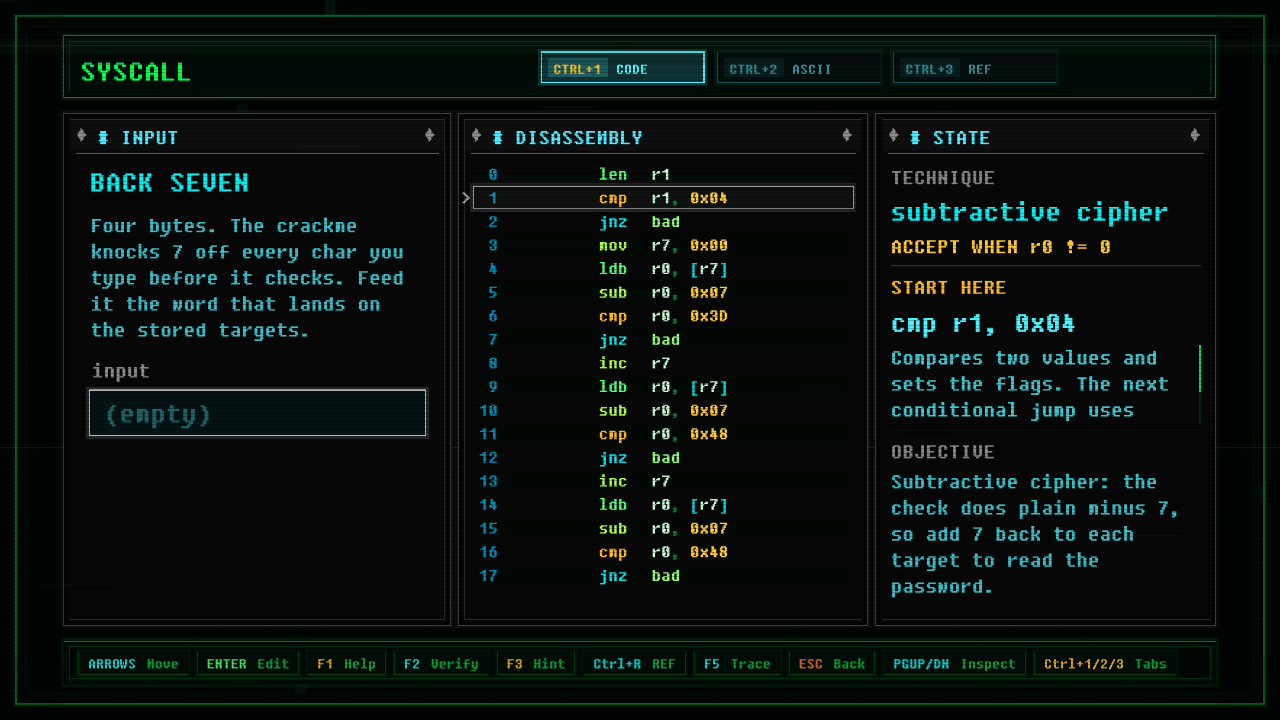
Task: Open F1 Help
Action: pos(346,663)
